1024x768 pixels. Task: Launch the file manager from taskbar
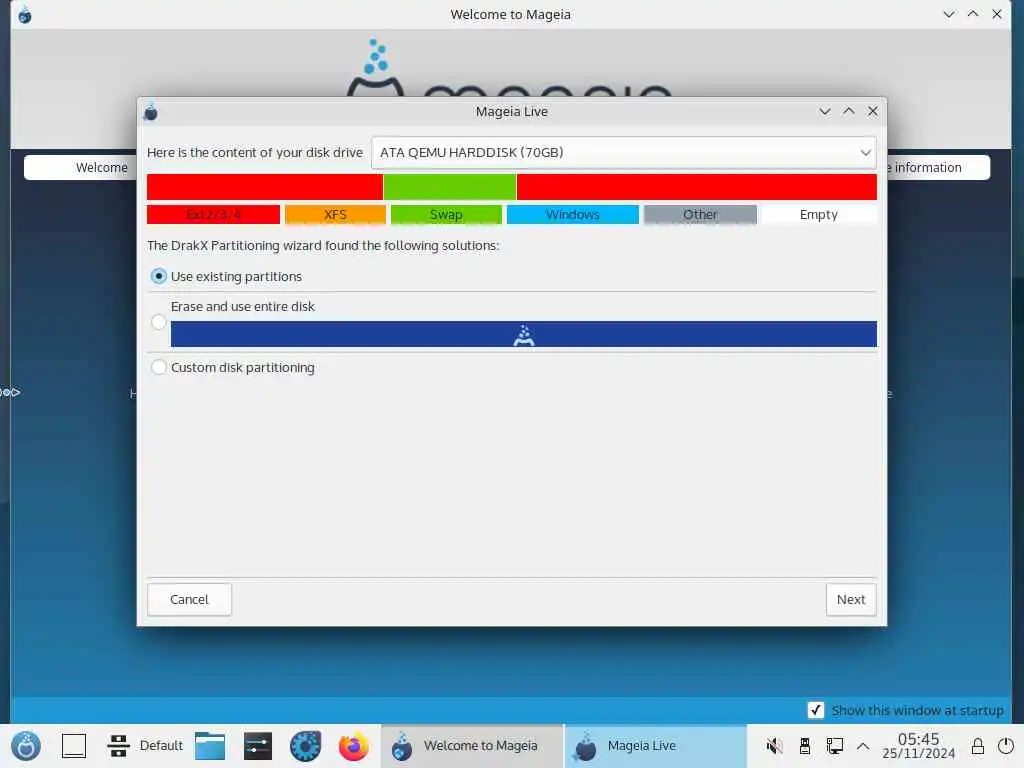point(210,746)
